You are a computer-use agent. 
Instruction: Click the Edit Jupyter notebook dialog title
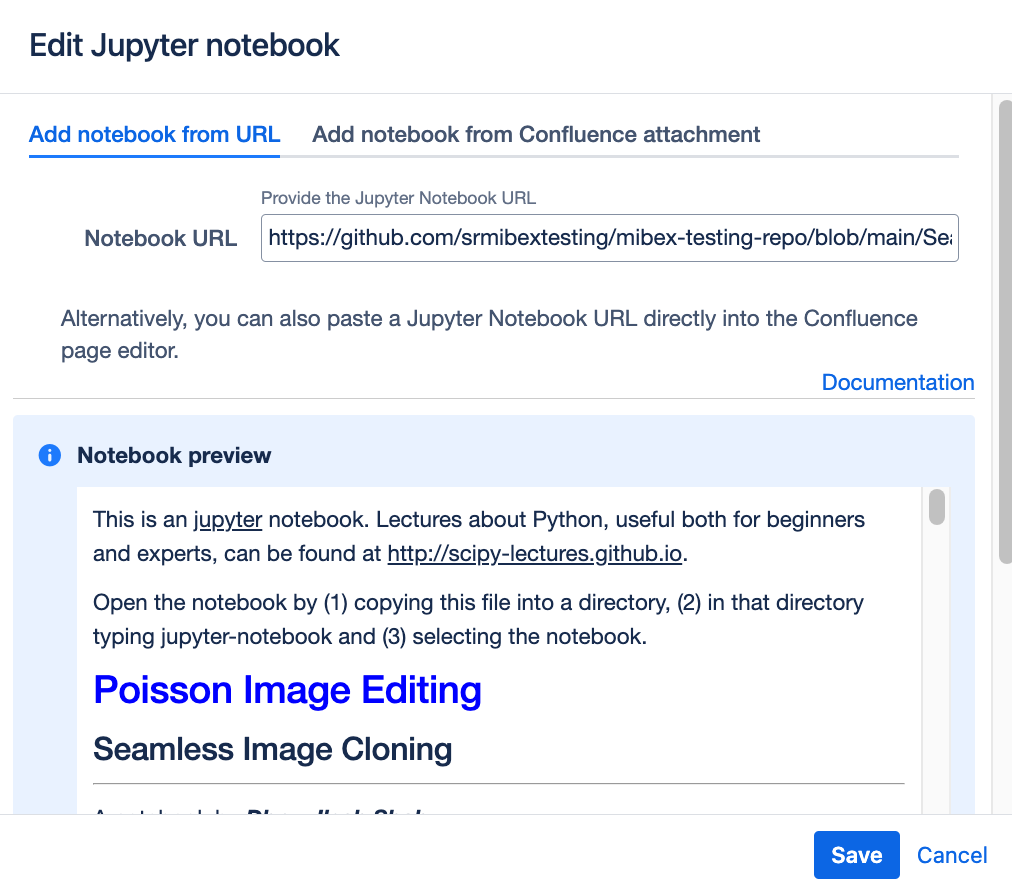click(184, 45)
